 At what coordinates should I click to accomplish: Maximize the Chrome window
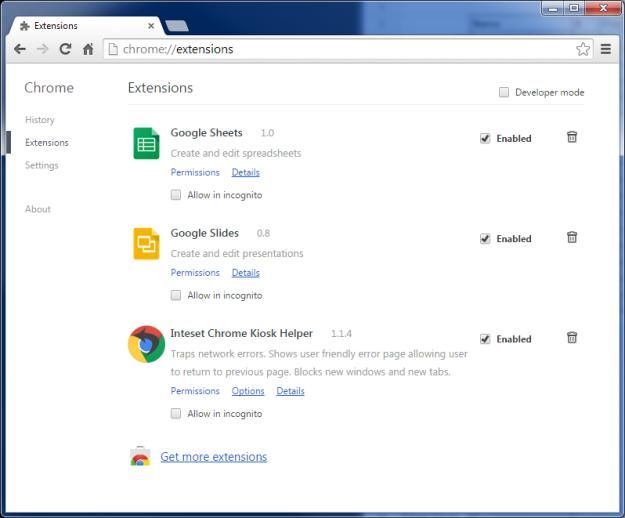(574, 8)
